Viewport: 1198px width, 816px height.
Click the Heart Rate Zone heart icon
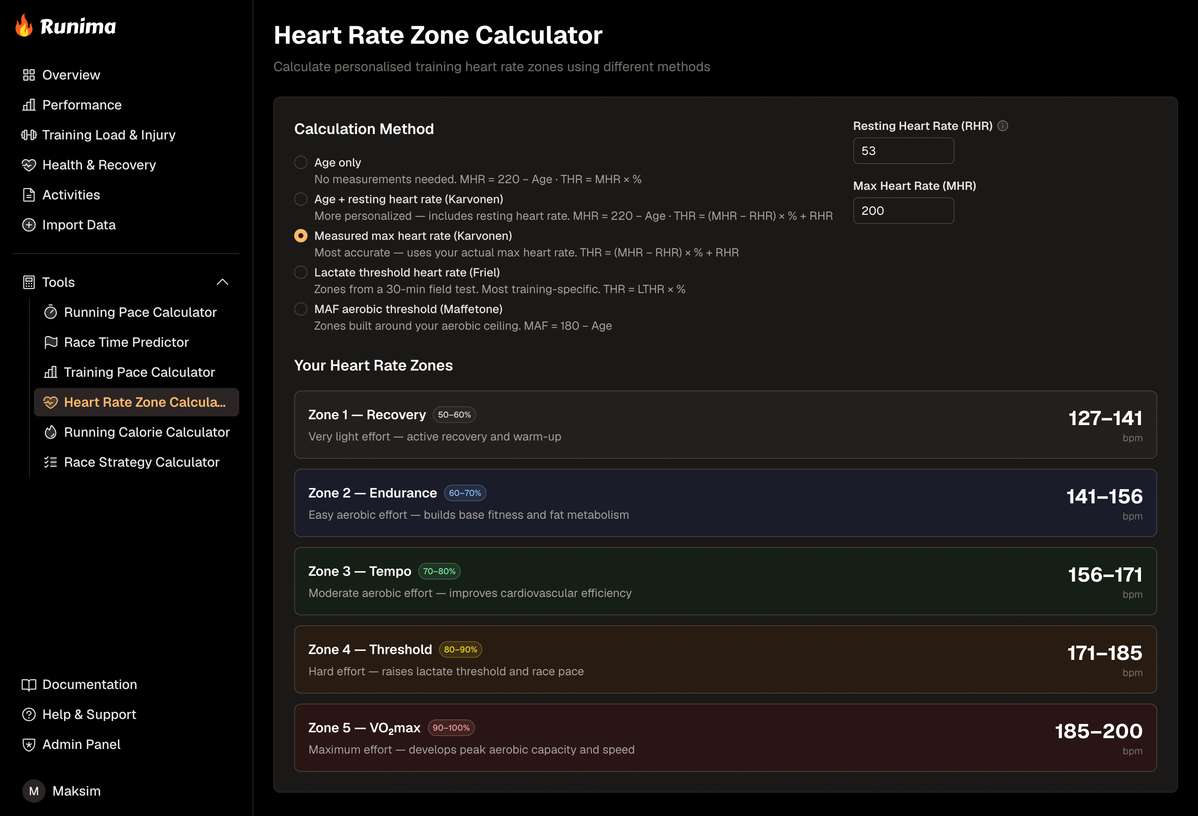(x=50, y=402)
